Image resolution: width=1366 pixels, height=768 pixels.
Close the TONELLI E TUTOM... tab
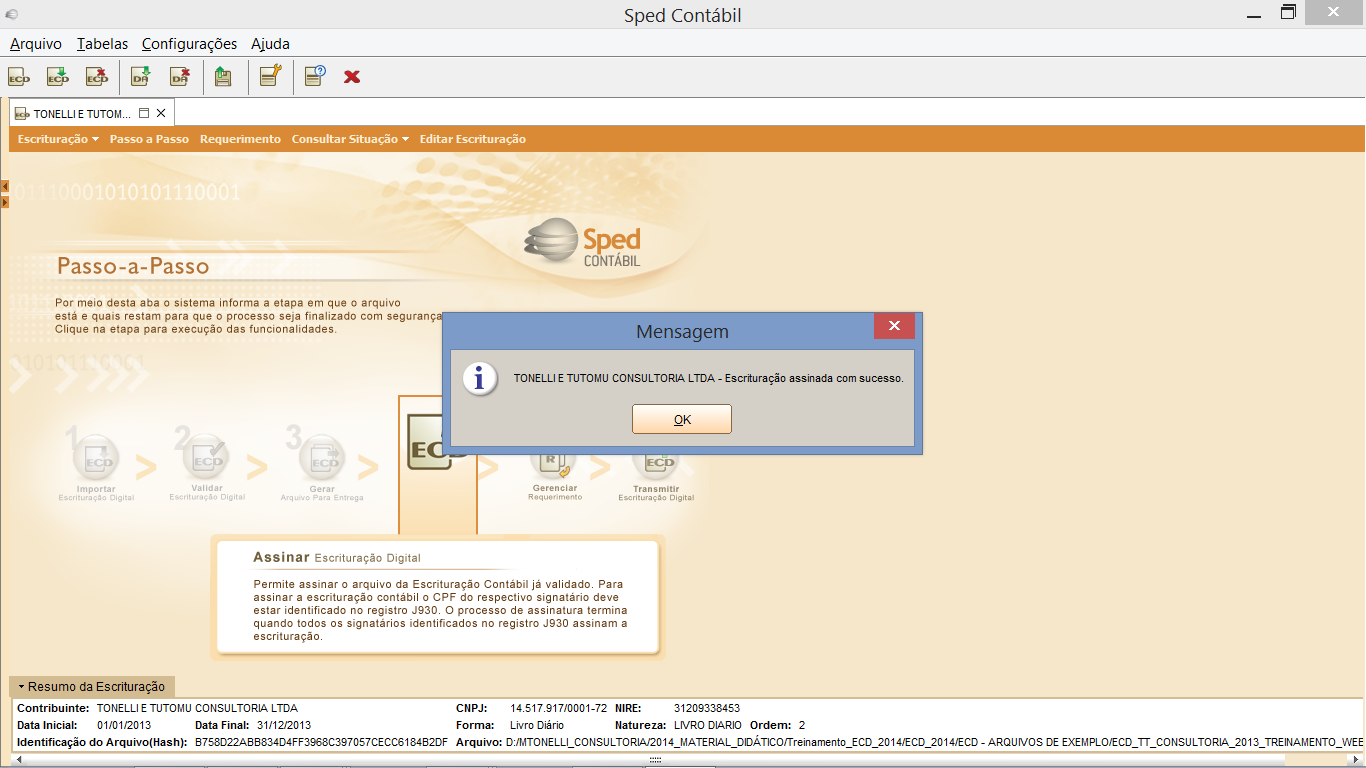click(x=161, y=113)
